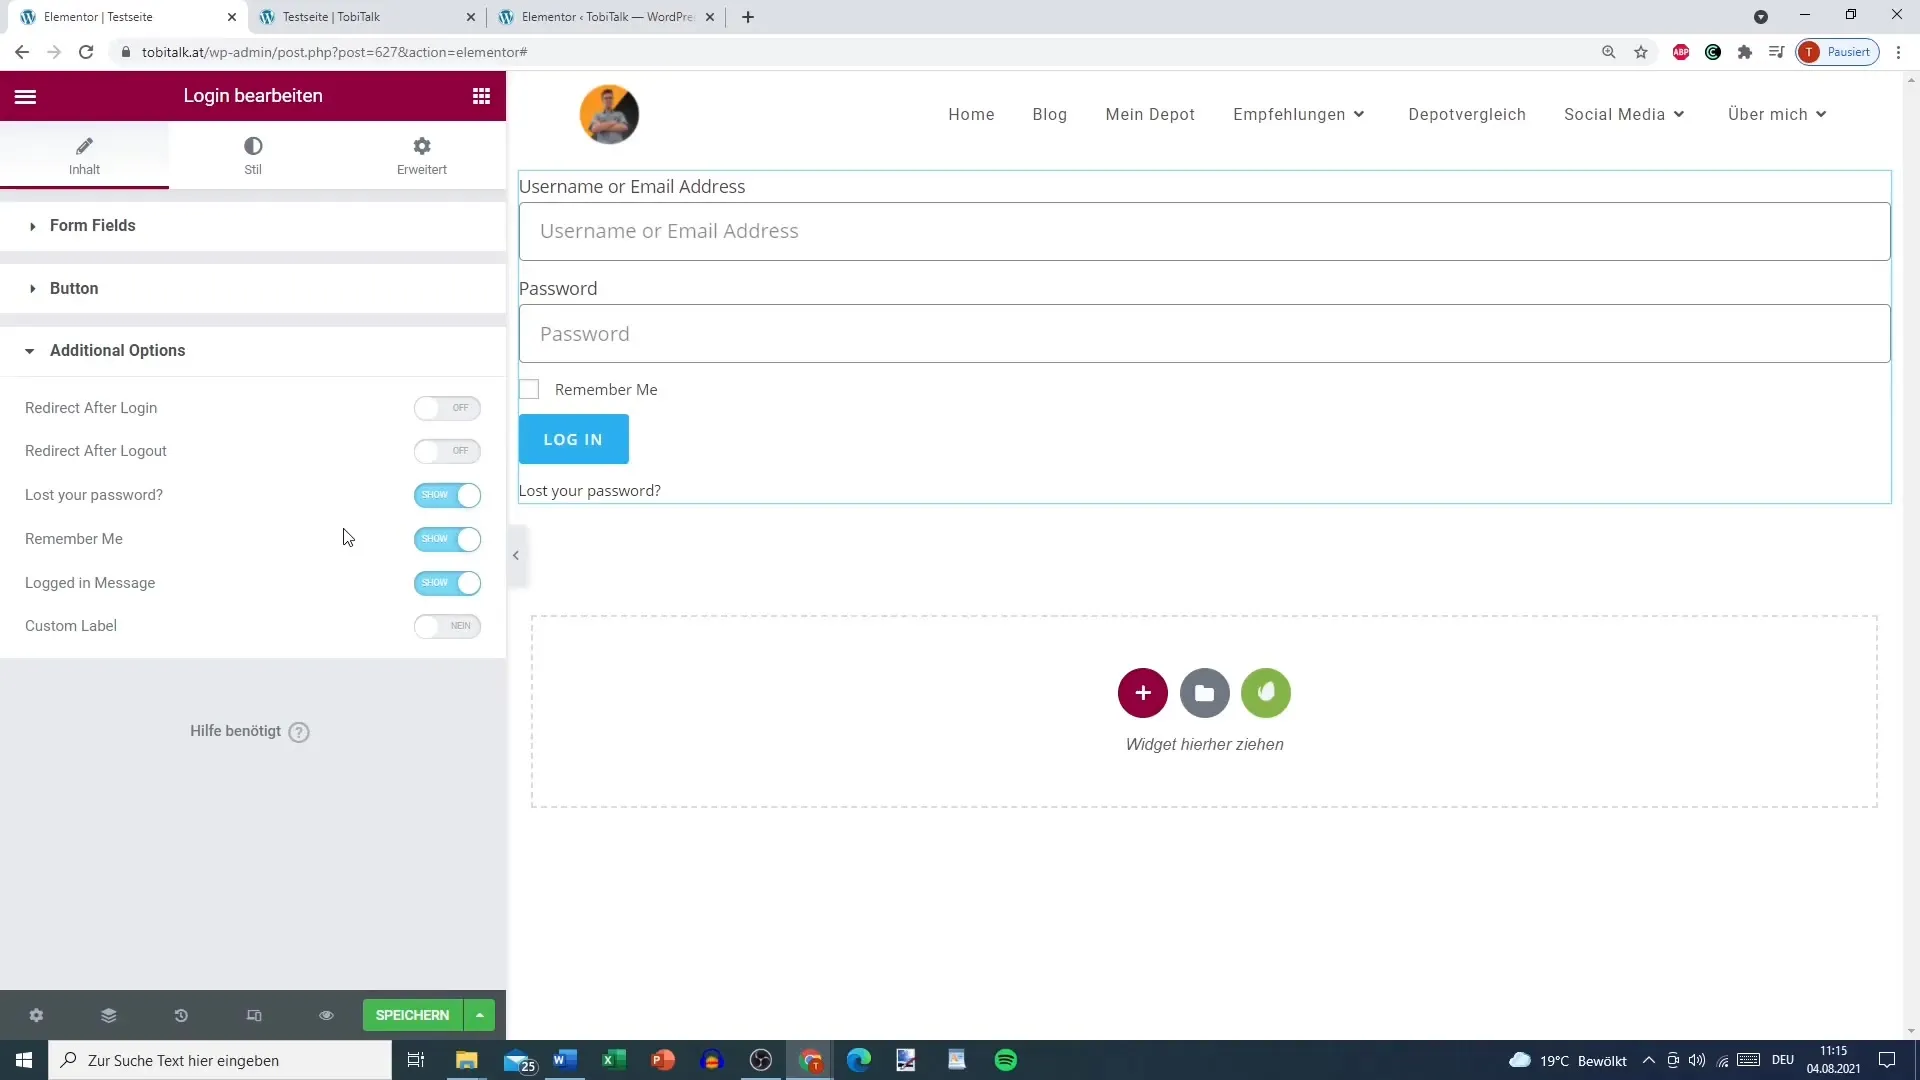Open the Mein Depot menu item
The width and height of the screenshot is (1920, 1080).
[x=1150, y=114]
